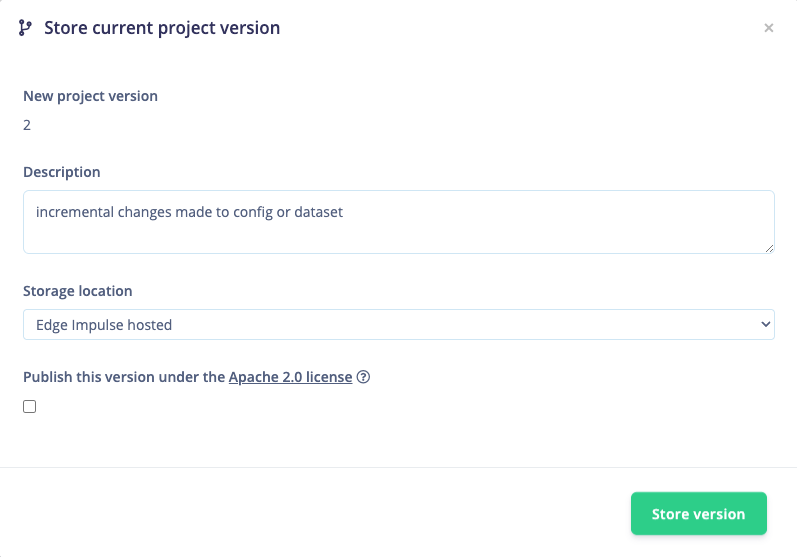The image size is (797, 557).
Task: Click the "Publish this version under the" label text
Action: (x=124, y=377)
